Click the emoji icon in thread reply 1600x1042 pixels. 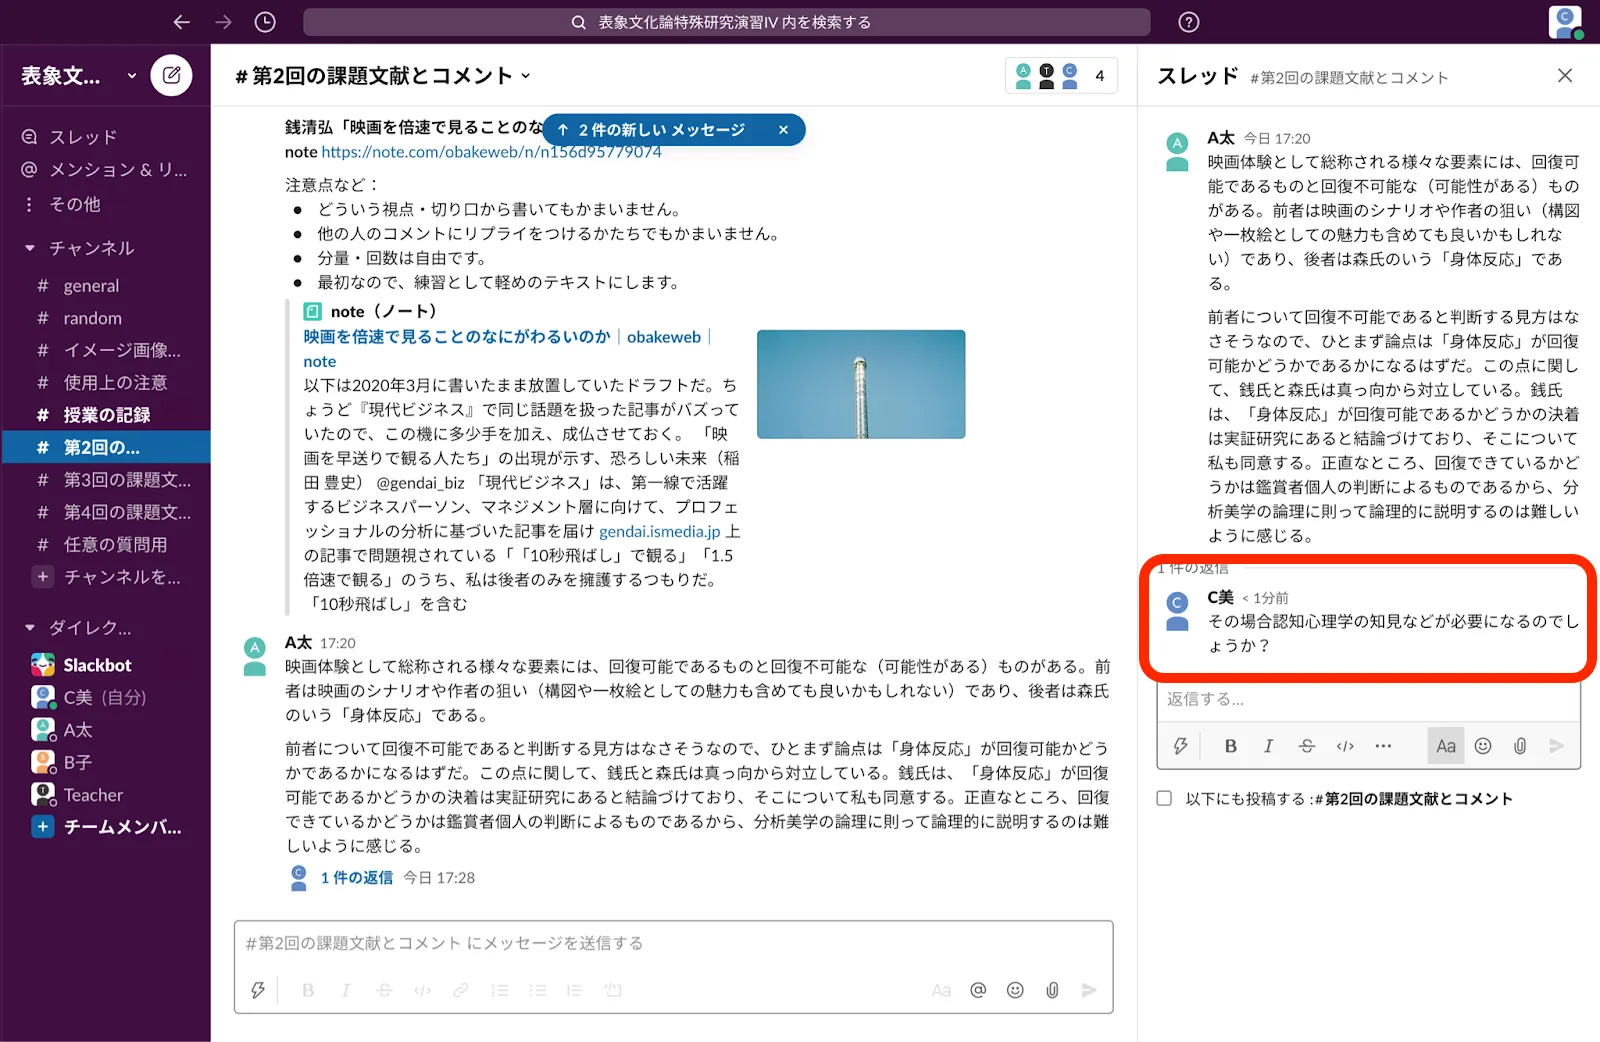tap(1483, 746)
